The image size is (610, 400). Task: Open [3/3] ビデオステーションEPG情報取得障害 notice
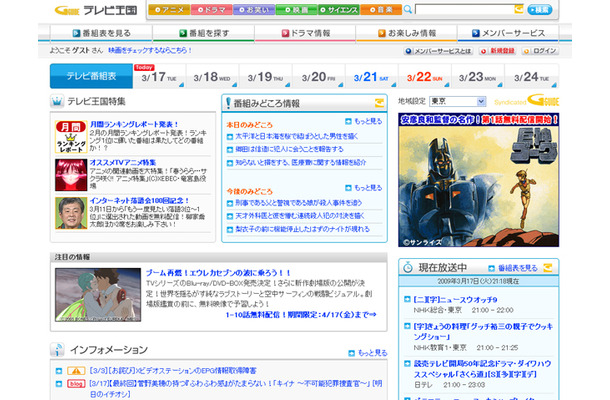[x=173, y=370]
